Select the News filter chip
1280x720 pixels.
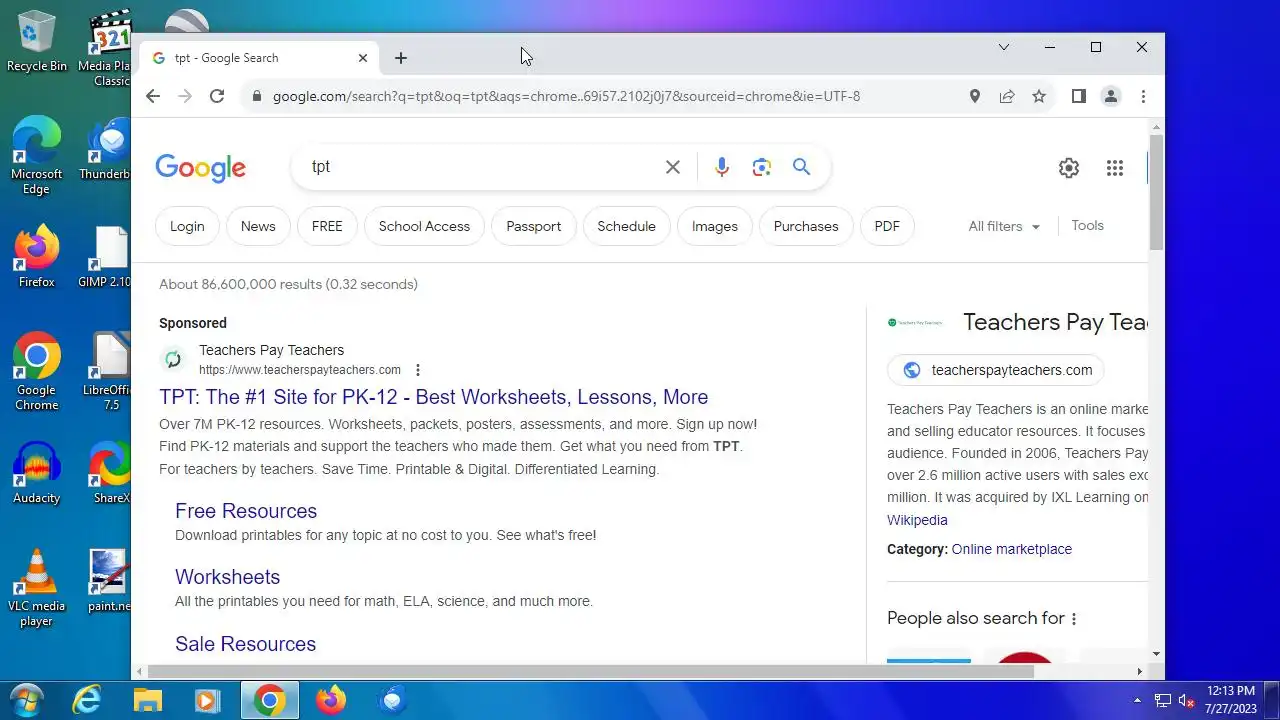258,226
